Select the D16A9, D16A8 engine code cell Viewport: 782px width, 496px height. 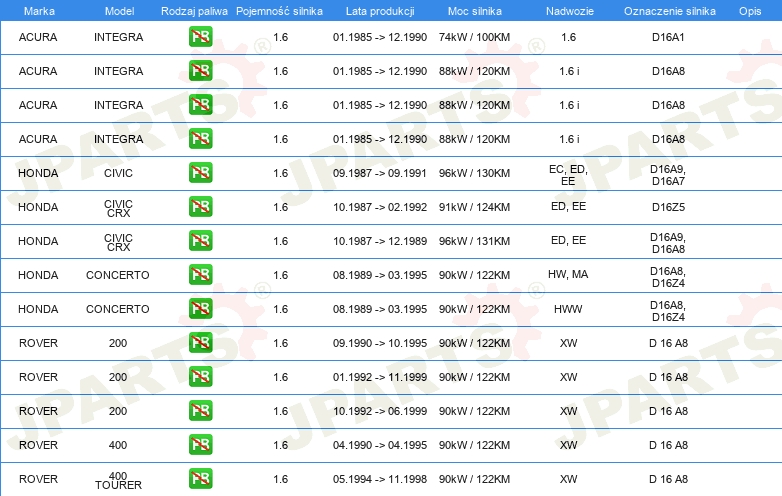click(668, 243)
